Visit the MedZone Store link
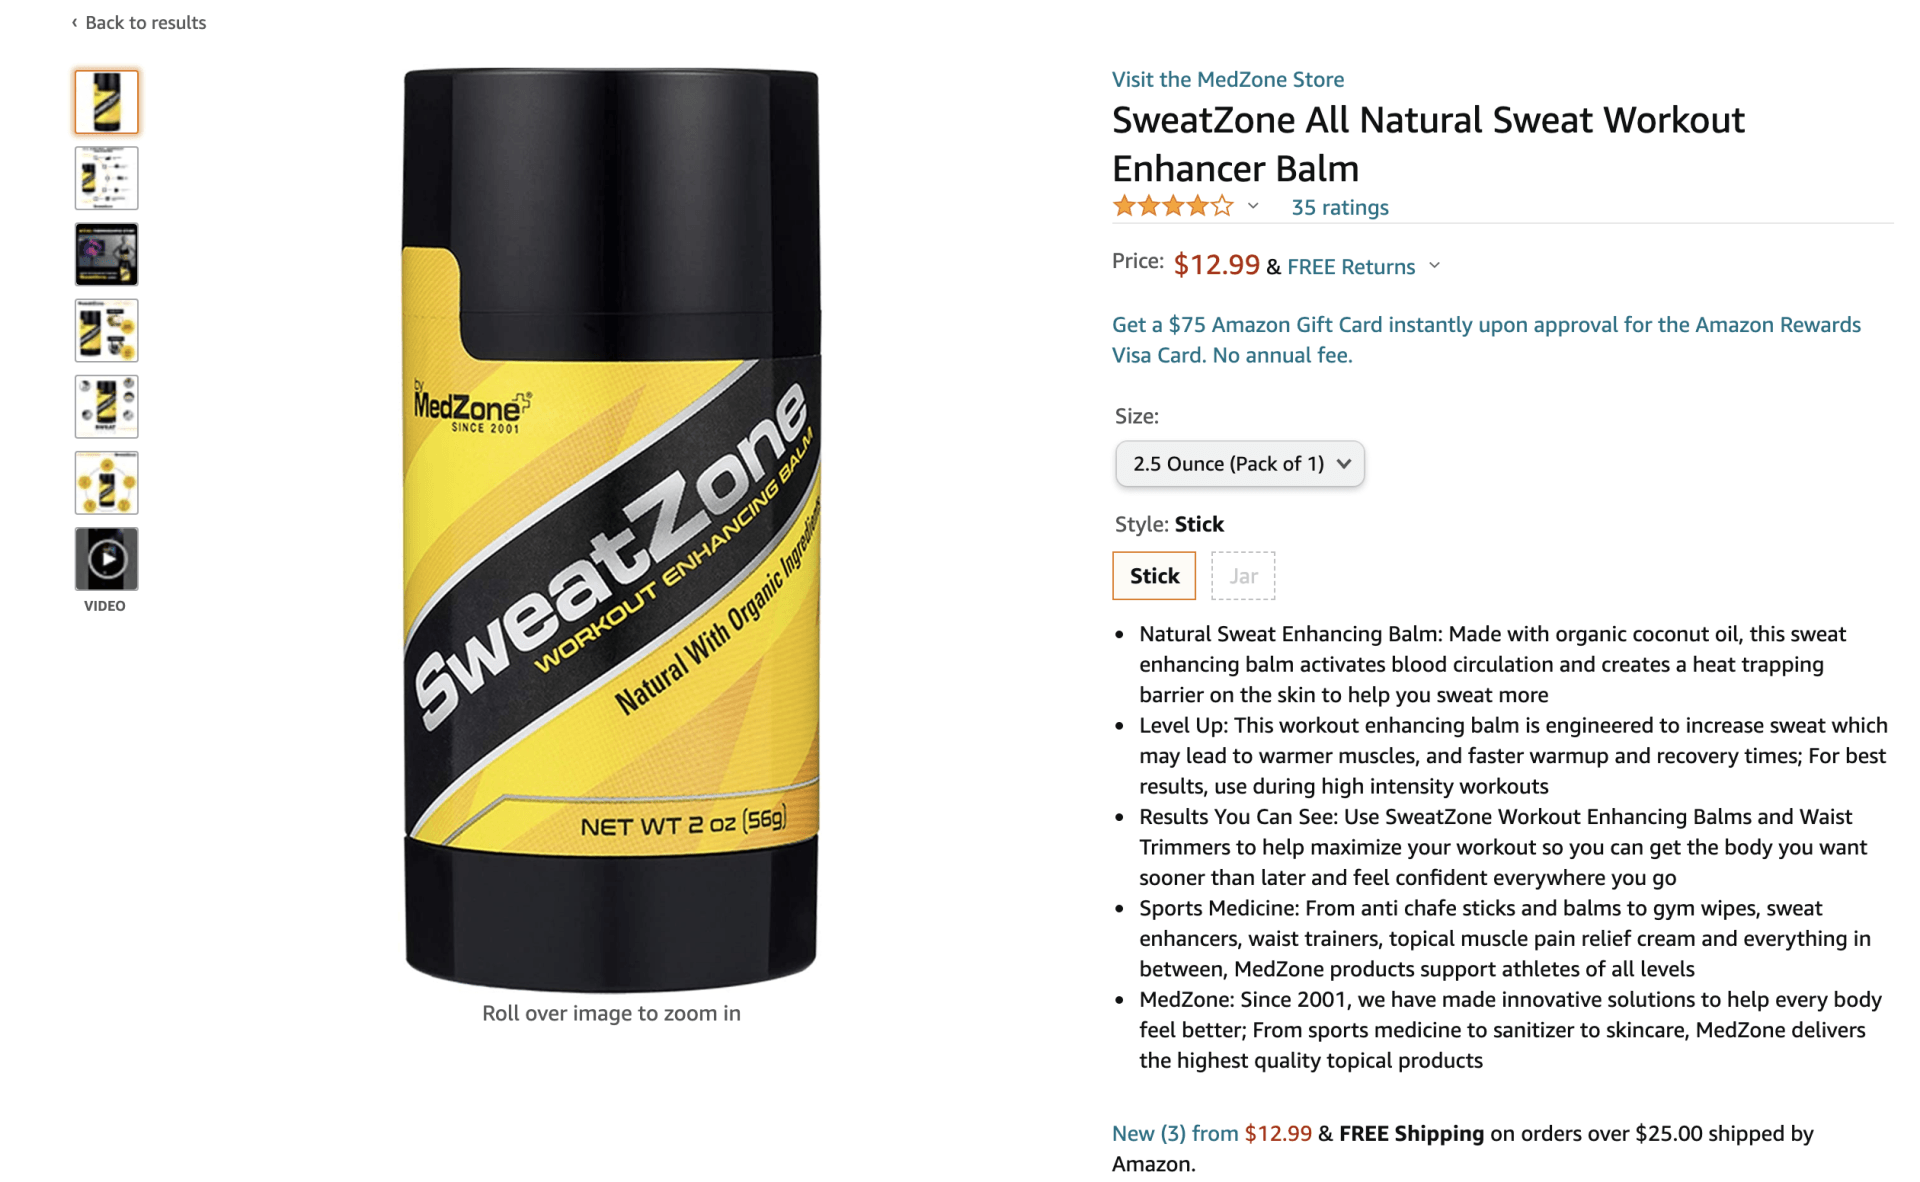The width and height of the screenshot is (1920, 1182). click(1227, 79)
